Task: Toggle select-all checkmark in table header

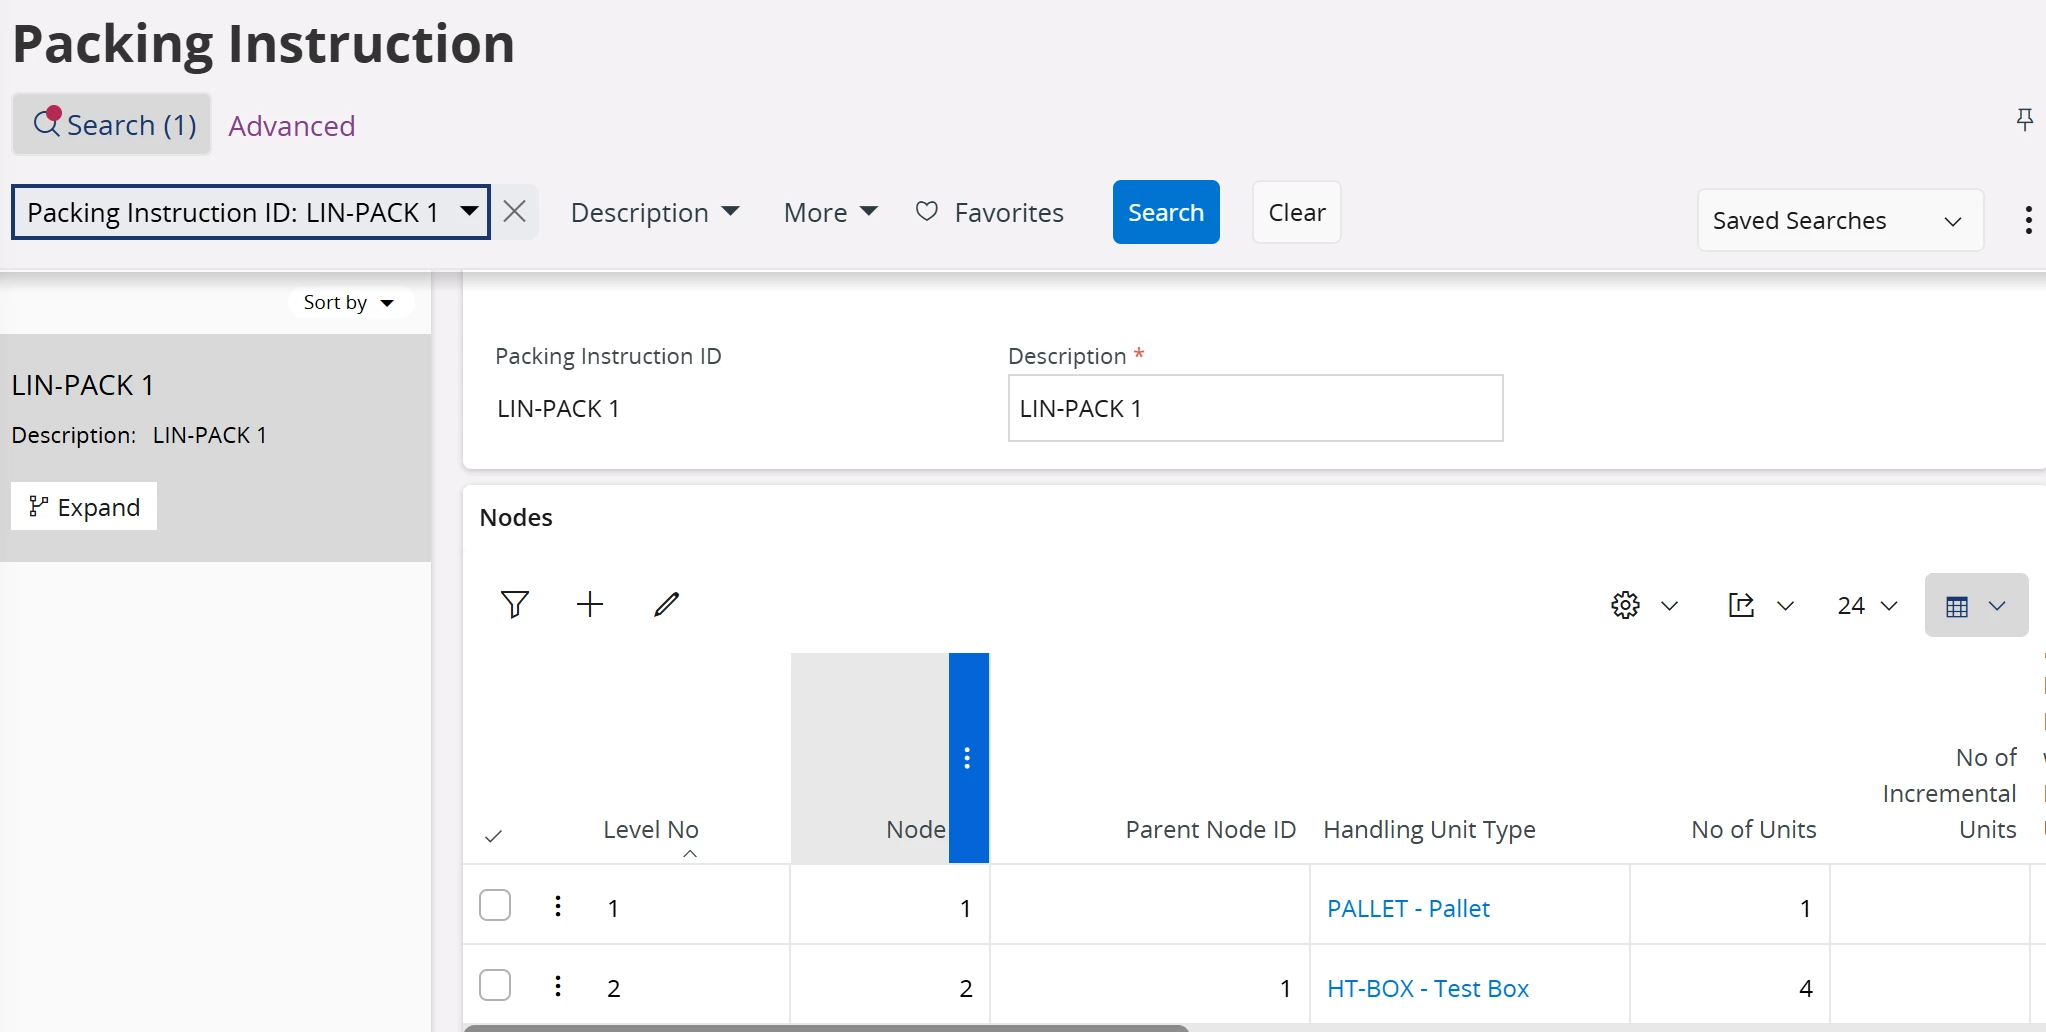Action: [493, 837]
